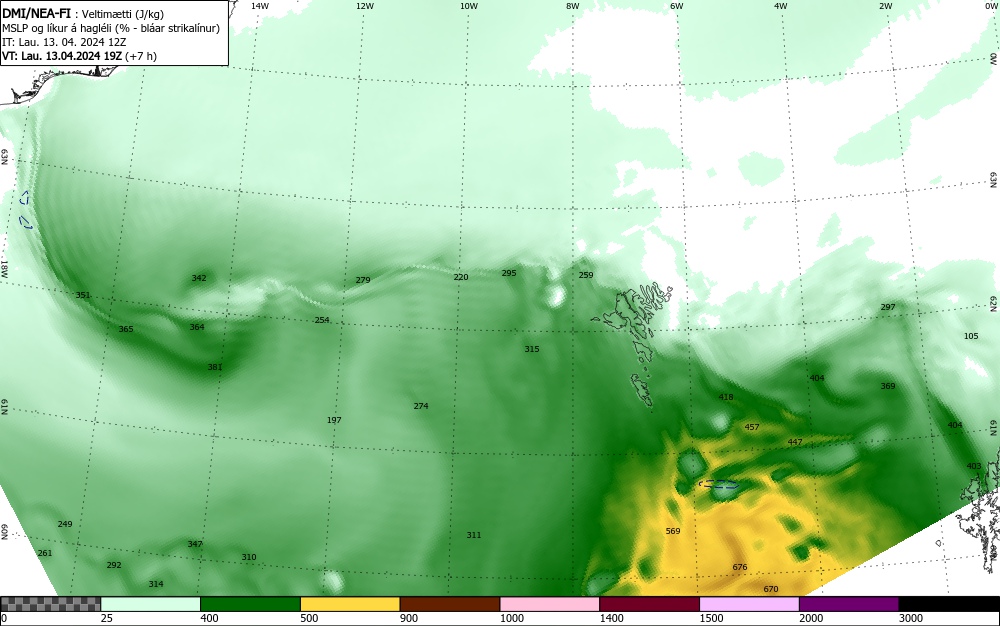Click the CAPE value 279

[363, 280]
